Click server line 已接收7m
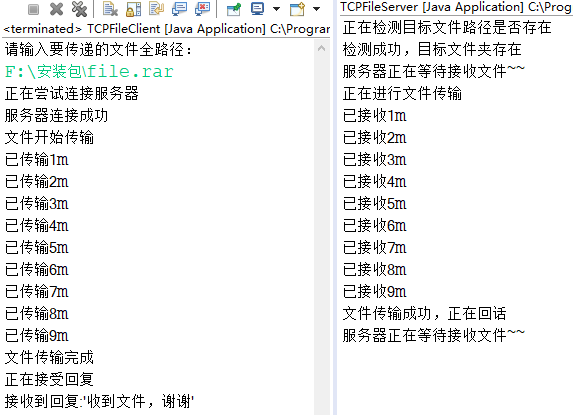The width and height of the screenshot is (573, 415). [x=375, y=247]
